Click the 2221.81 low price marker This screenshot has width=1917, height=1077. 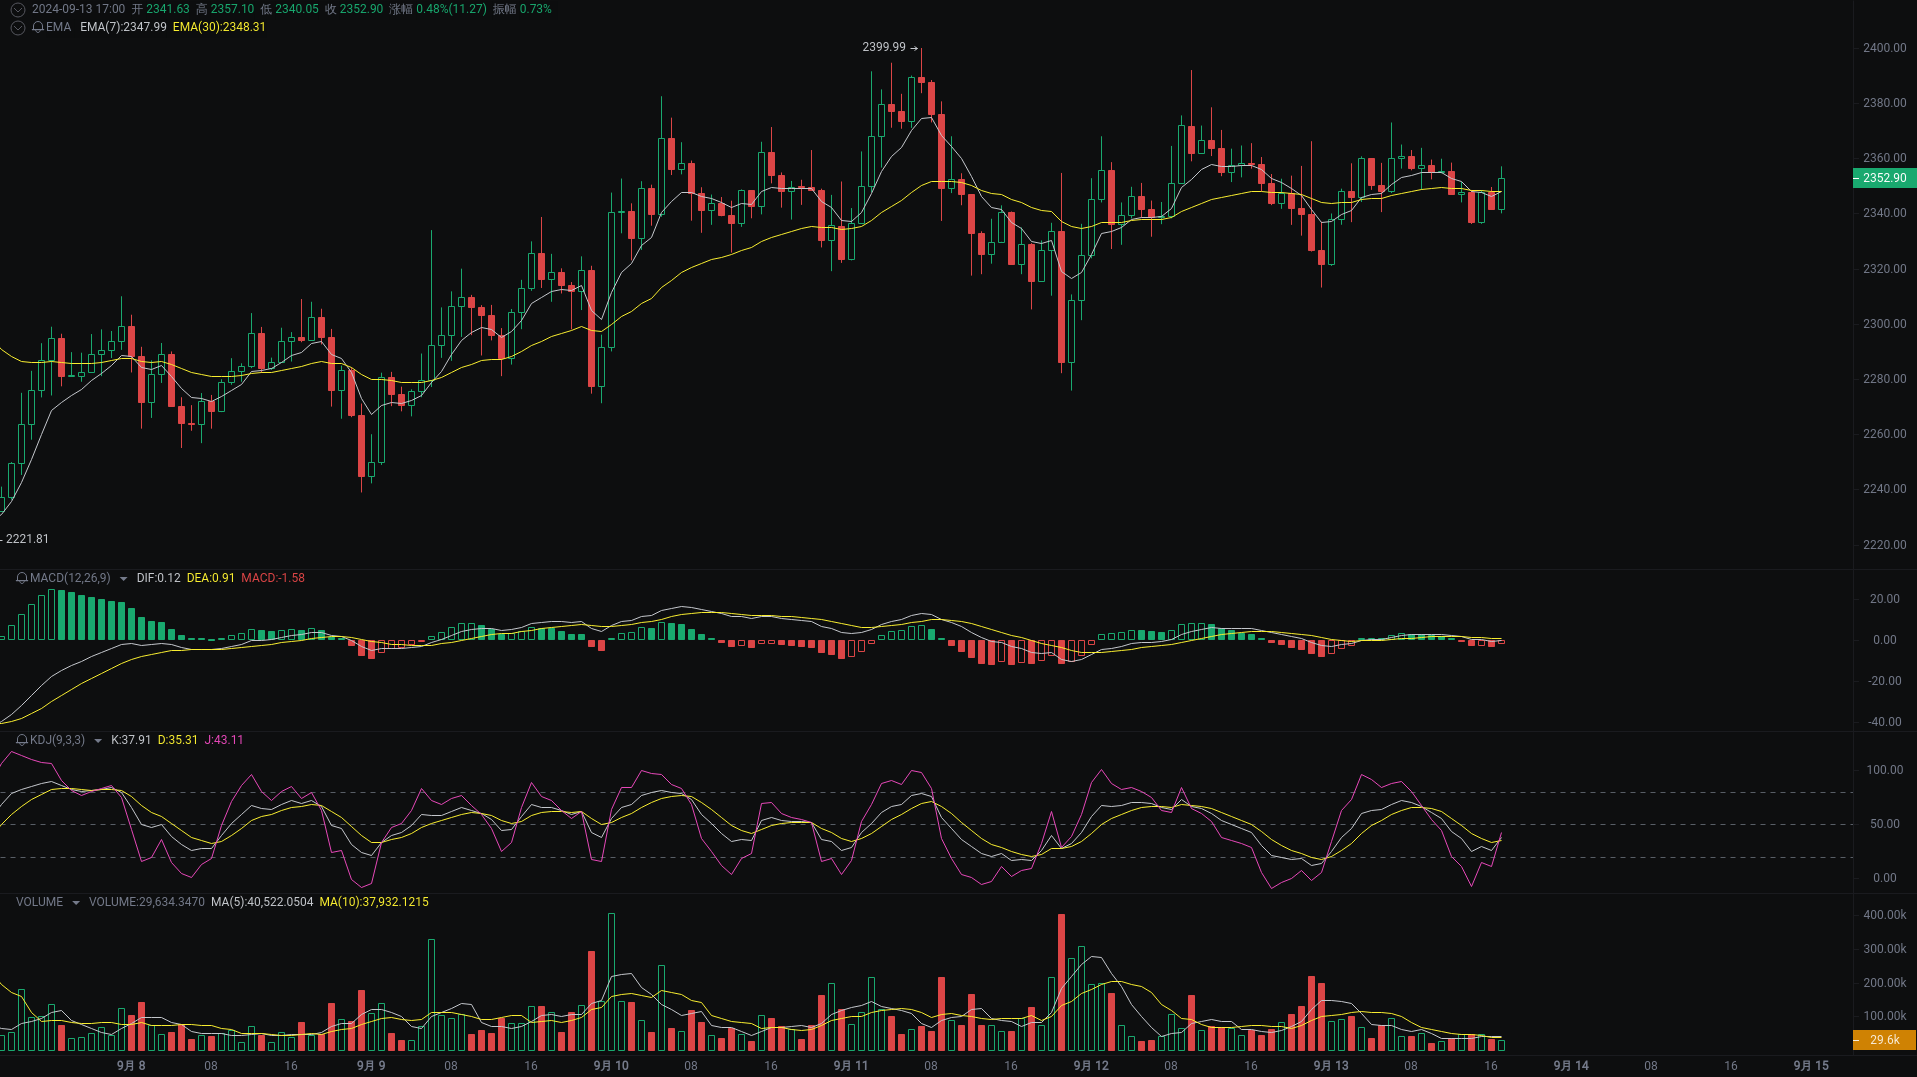(x=24, y=539)
